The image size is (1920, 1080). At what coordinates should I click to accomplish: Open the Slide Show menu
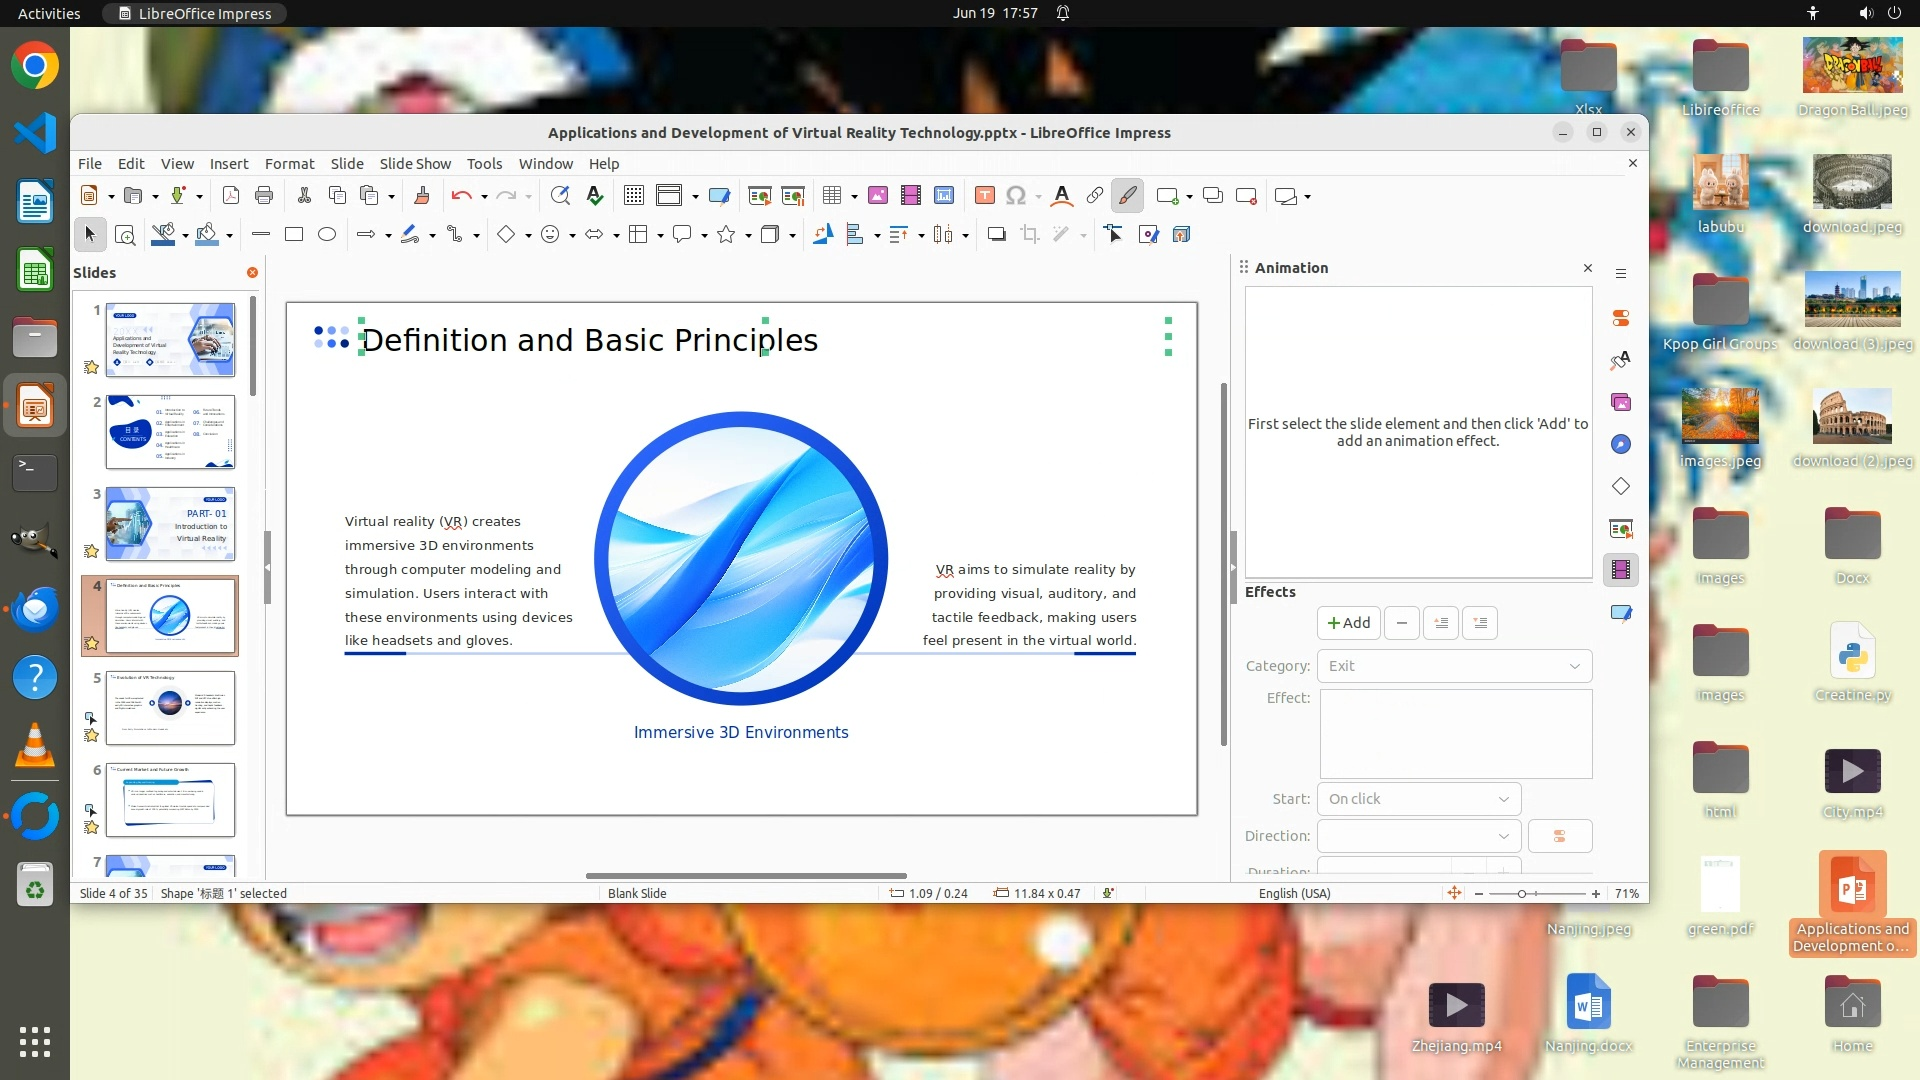414,164
